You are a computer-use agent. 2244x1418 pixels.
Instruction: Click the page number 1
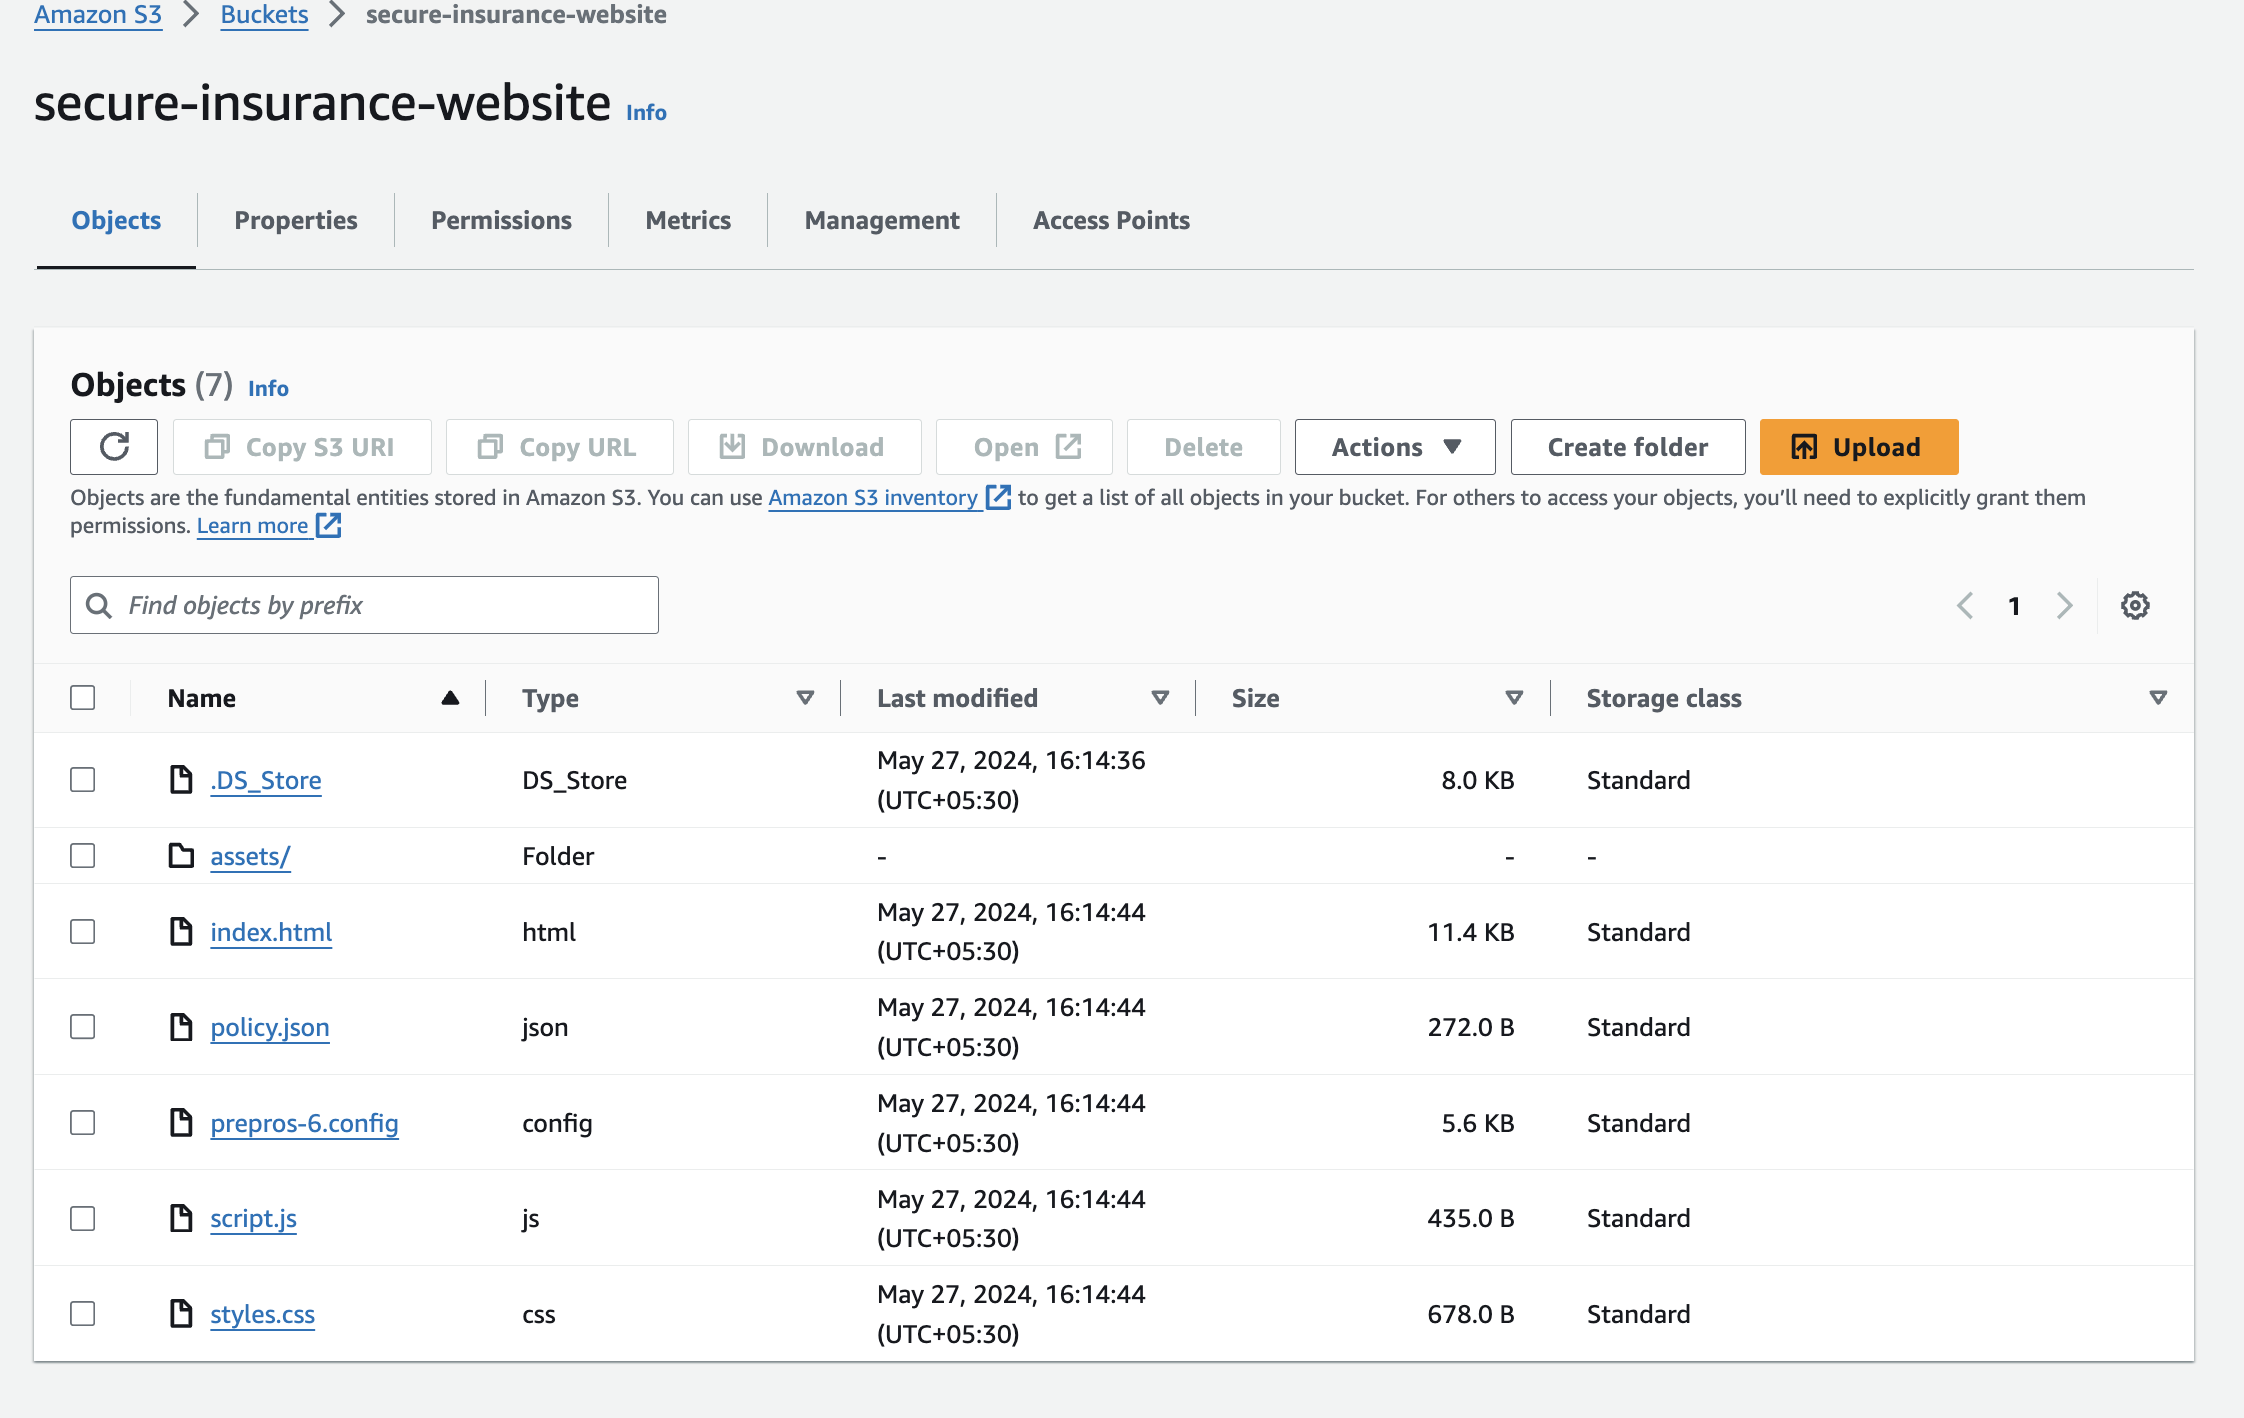[2014, 606]
